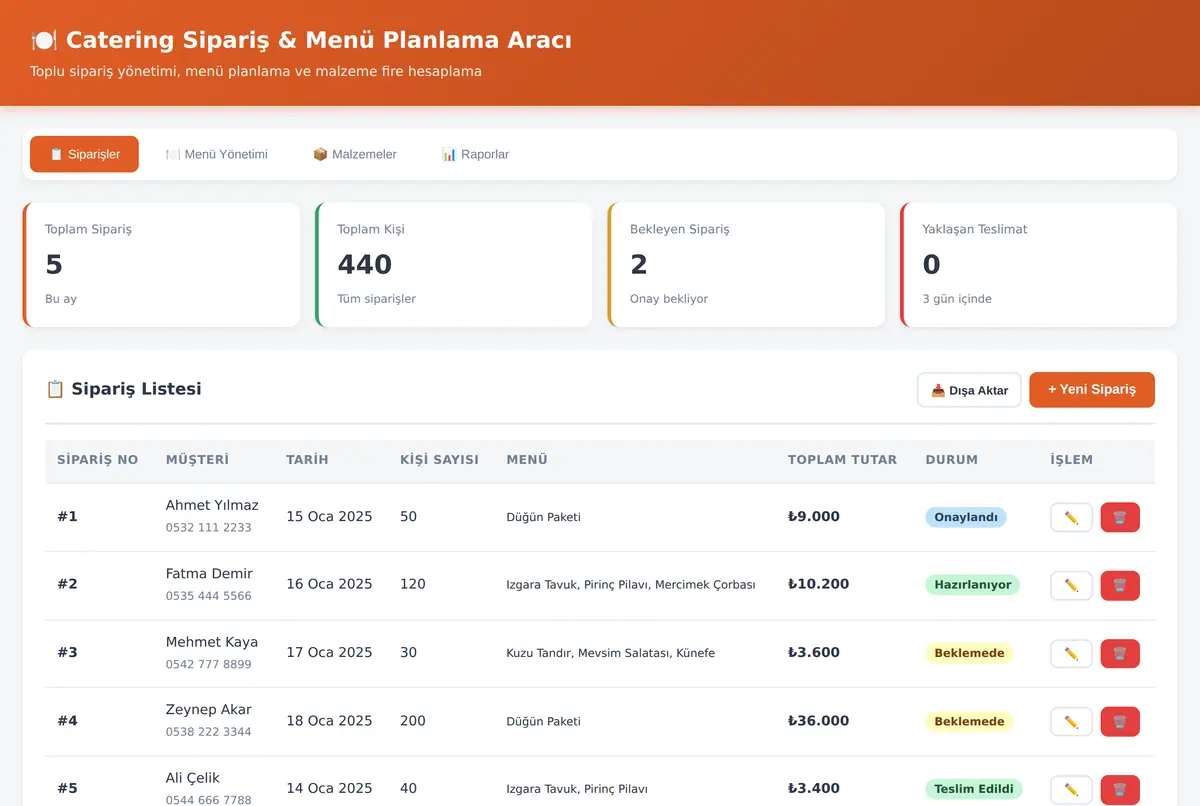1200x806 pixels.
Task: Edit Fatma Demir's order #2
Action: pyautogui.click(x=1071, y=585)
